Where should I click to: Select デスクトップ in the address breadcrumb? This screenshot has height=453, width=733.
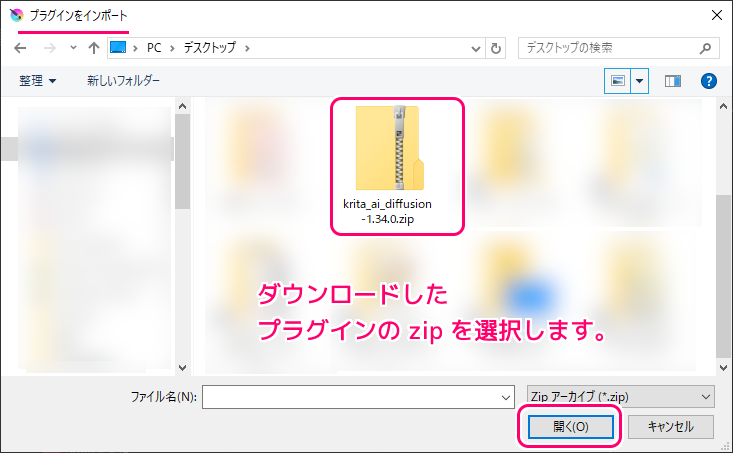pyautogui.click(x=209, y=48)
